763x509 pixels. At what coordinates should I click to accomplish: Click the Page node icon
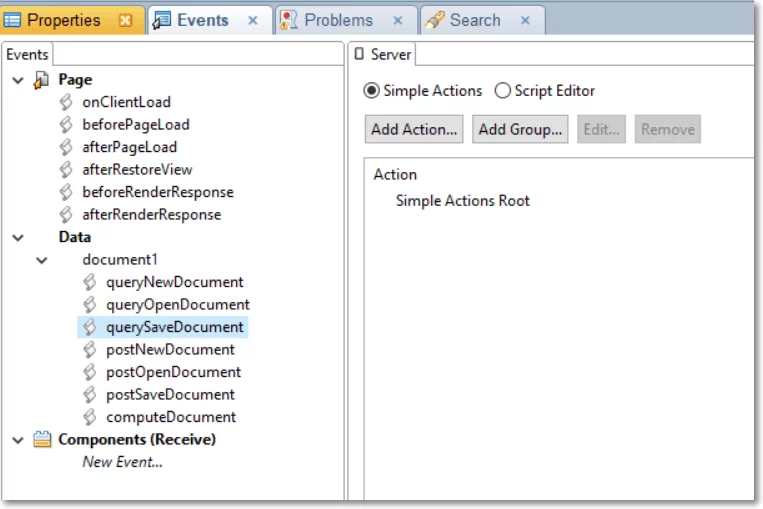click(x=42, y=80)
